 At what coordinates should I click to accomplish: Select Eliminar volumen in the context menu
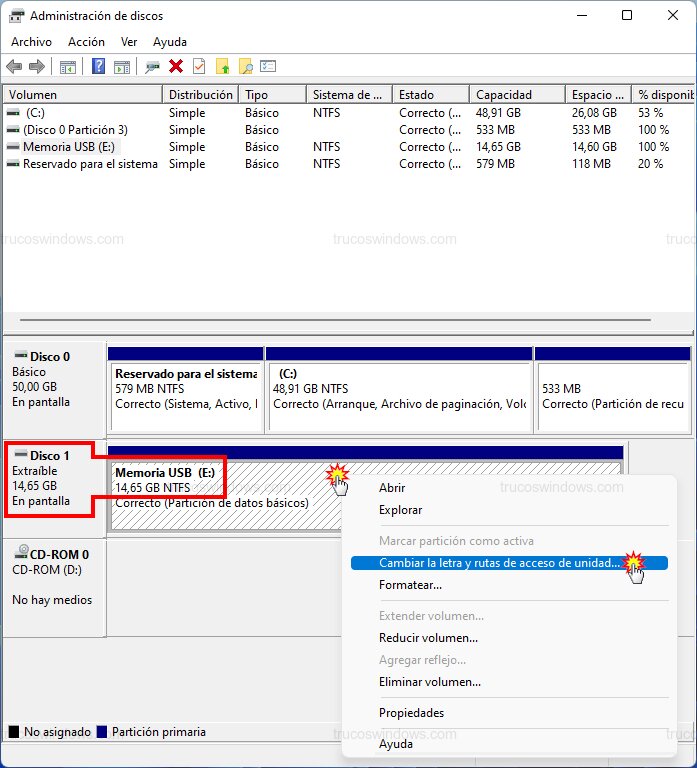[x=429, y=682]
